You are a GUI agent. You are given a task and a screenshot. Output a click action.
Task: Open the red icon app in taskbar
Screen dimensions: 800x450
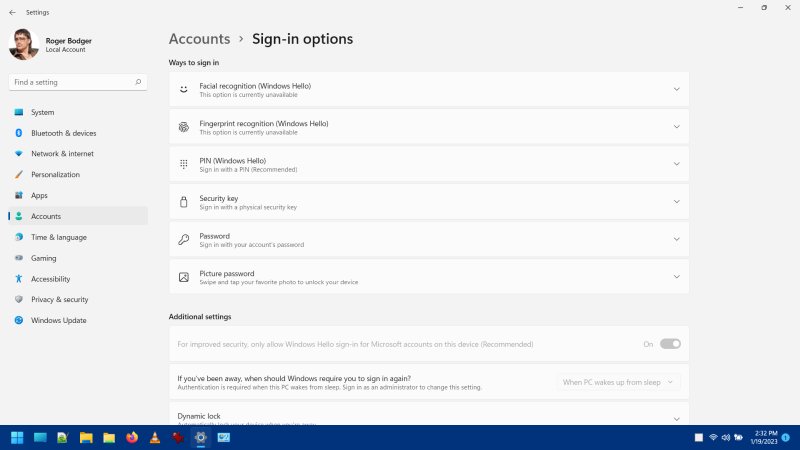pyautogui.click(x=178, y=438)
